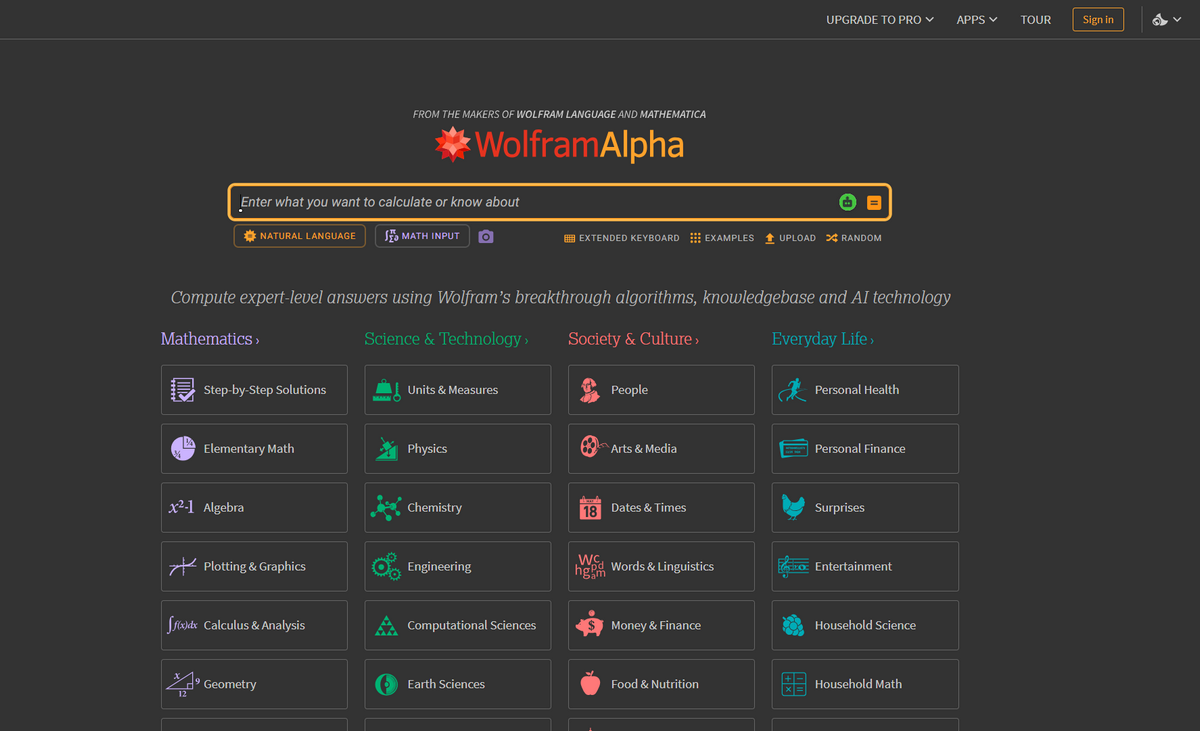Open the Dates & Times category
The image size is (1200, 731).
click(662, 508)
